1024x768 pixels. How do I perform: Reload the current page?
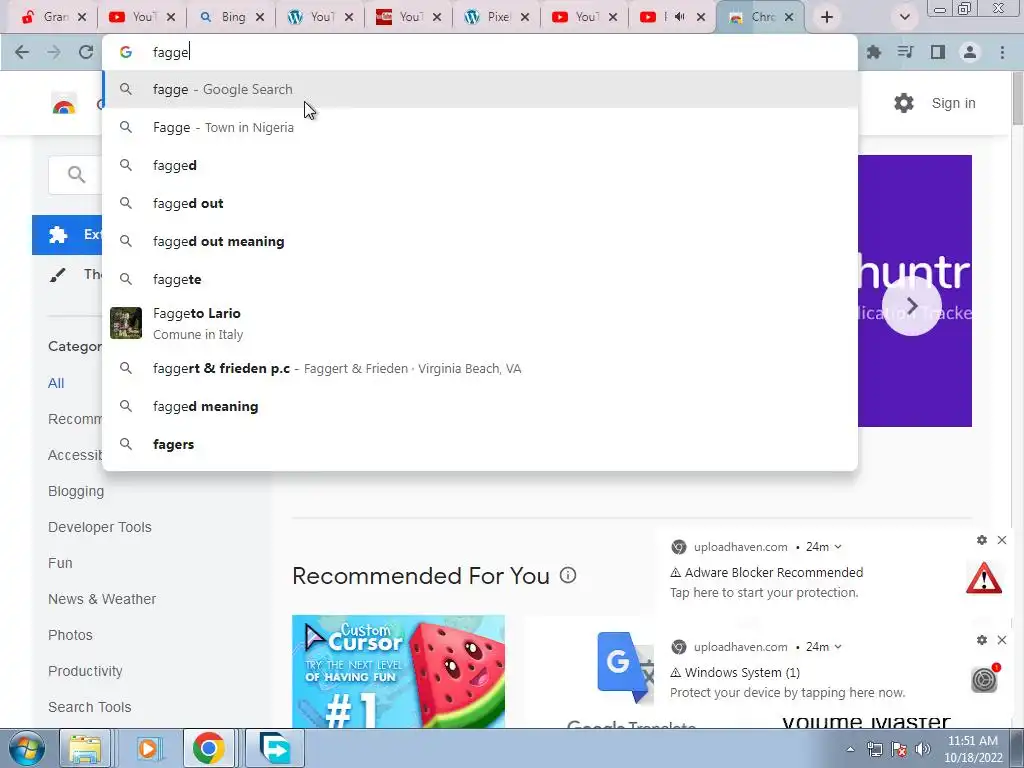point(86,52)
